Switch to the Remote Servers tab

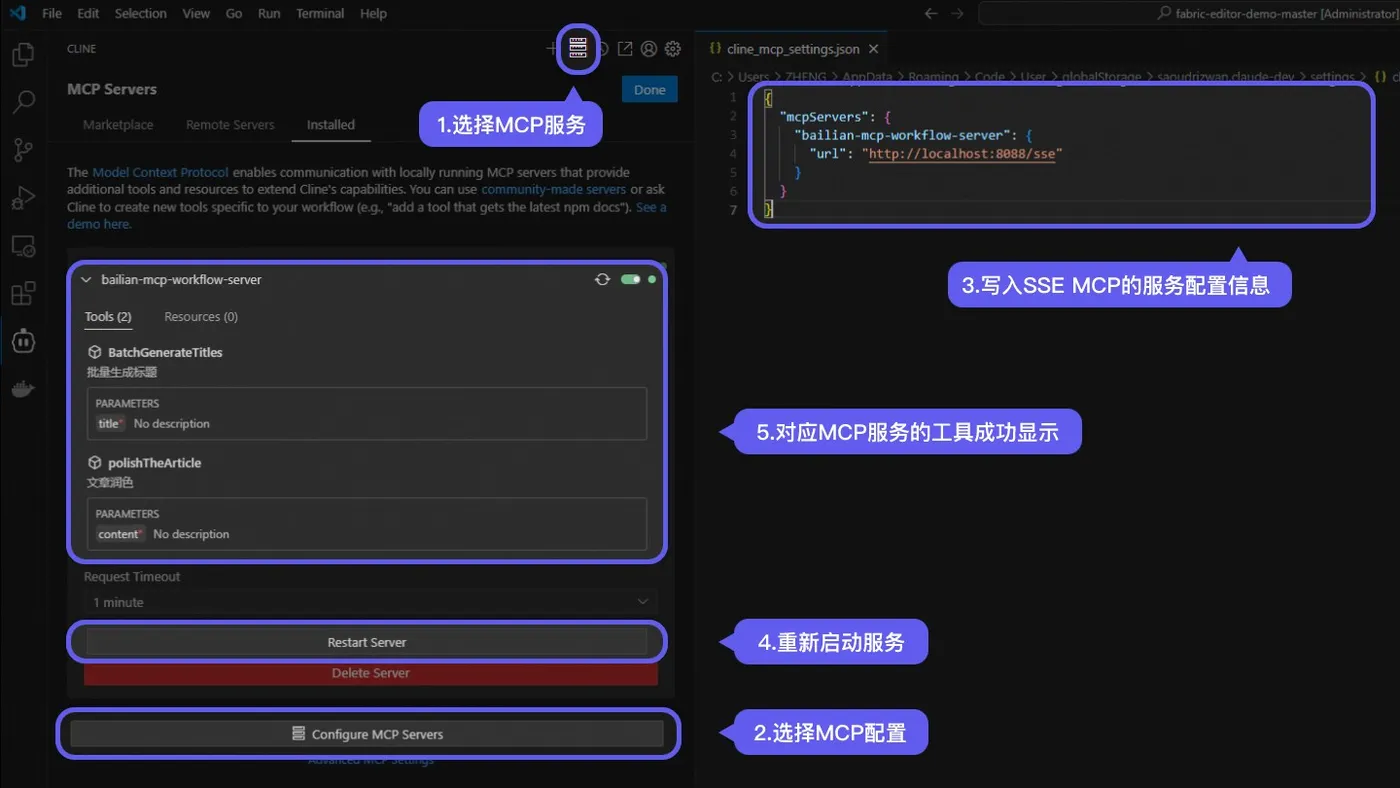tap(230, 125)
